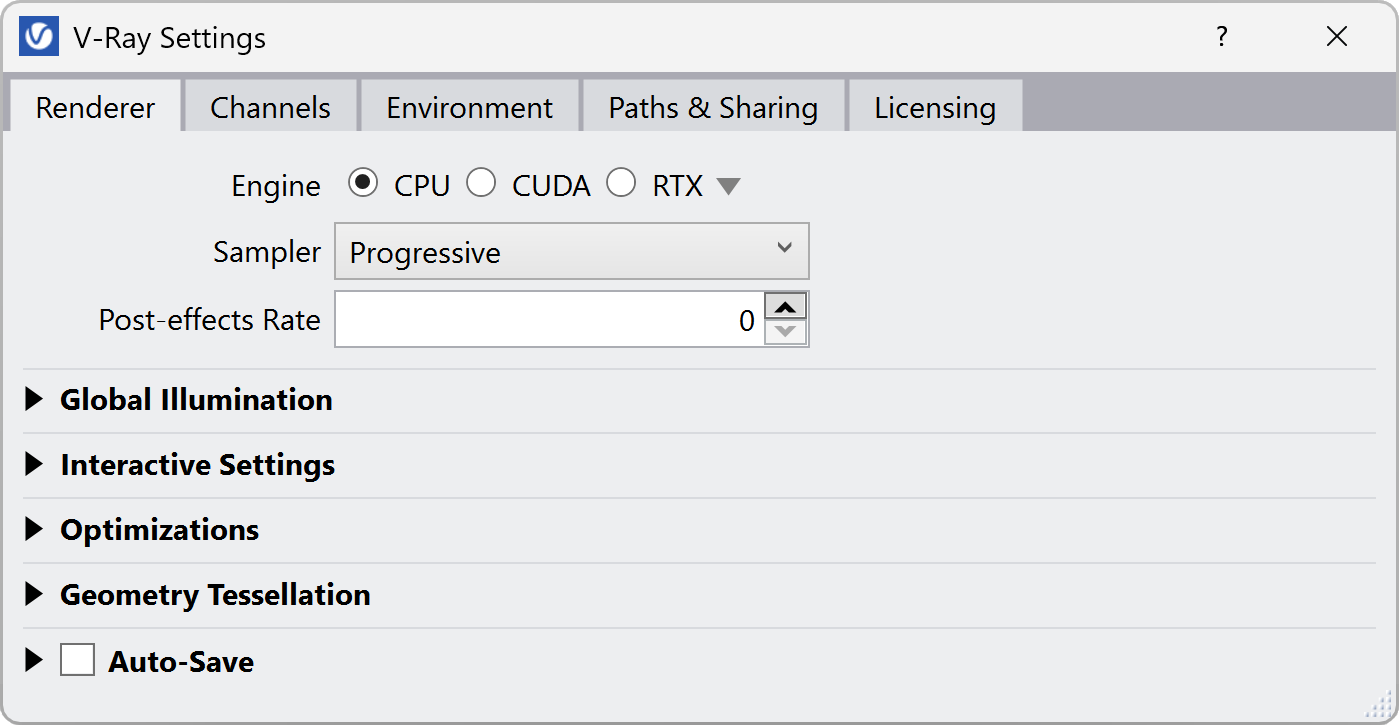This screenshot has width=1399, height=725.
Task: Click the V-Ray logo icon in title bar
Action: click(x=39, y=37)
